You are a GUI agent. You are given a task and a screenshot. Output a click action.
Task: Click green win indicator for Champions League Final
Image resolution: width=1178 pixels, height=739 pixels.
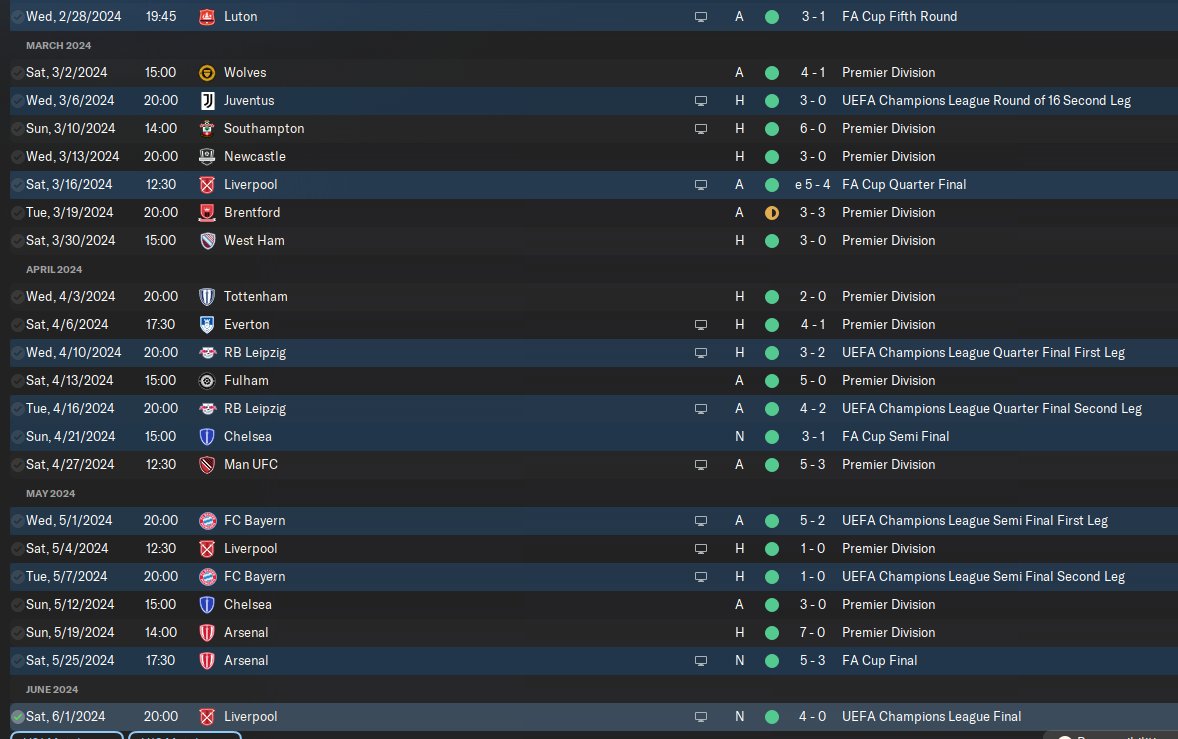[x=771, y=716]
